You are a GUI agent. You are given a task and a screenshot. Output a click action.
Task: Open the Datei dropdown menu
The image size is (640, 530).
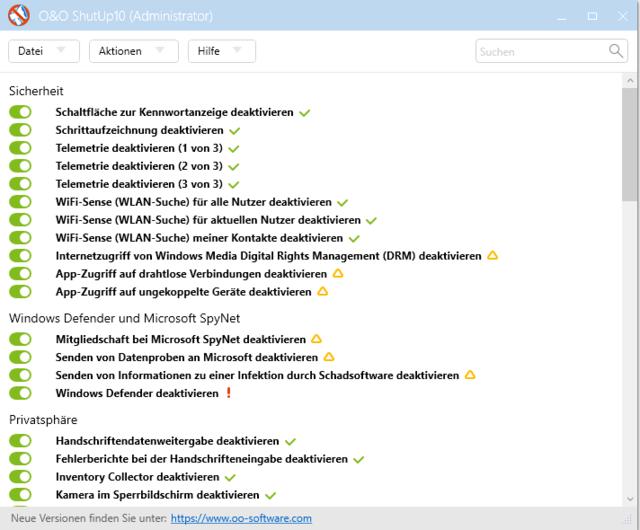point(43,51)
